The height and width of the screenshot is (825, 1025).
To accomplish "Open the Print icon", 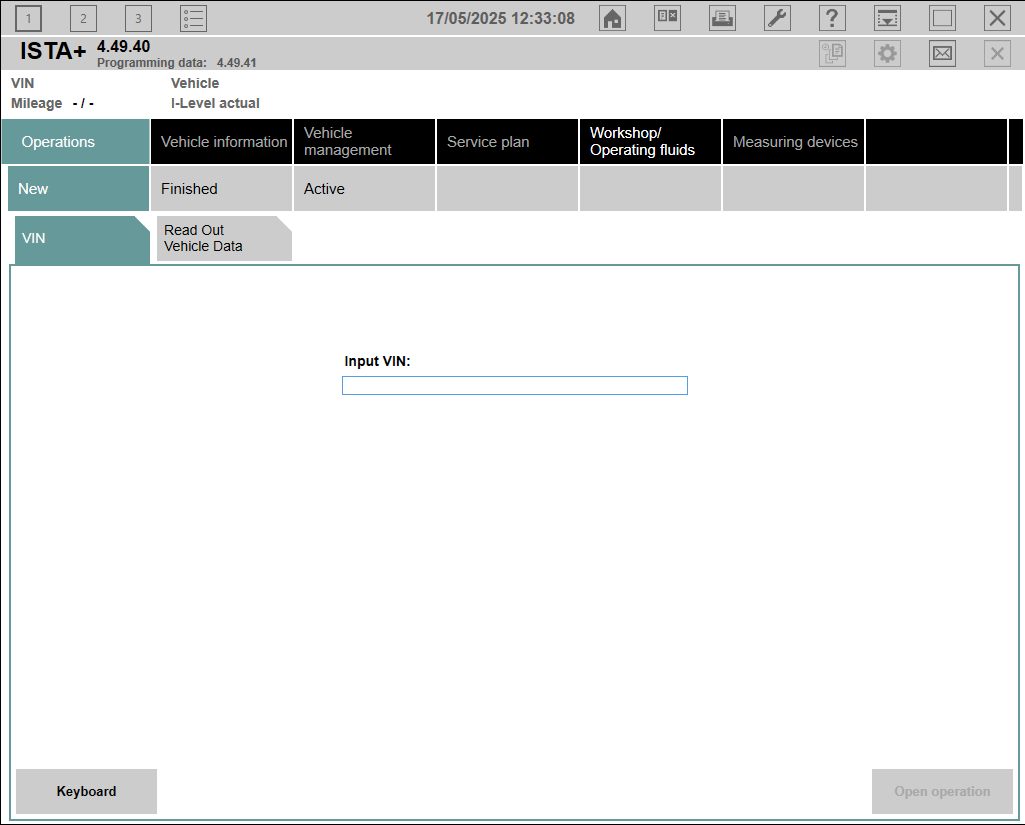I will pos(722,18).
